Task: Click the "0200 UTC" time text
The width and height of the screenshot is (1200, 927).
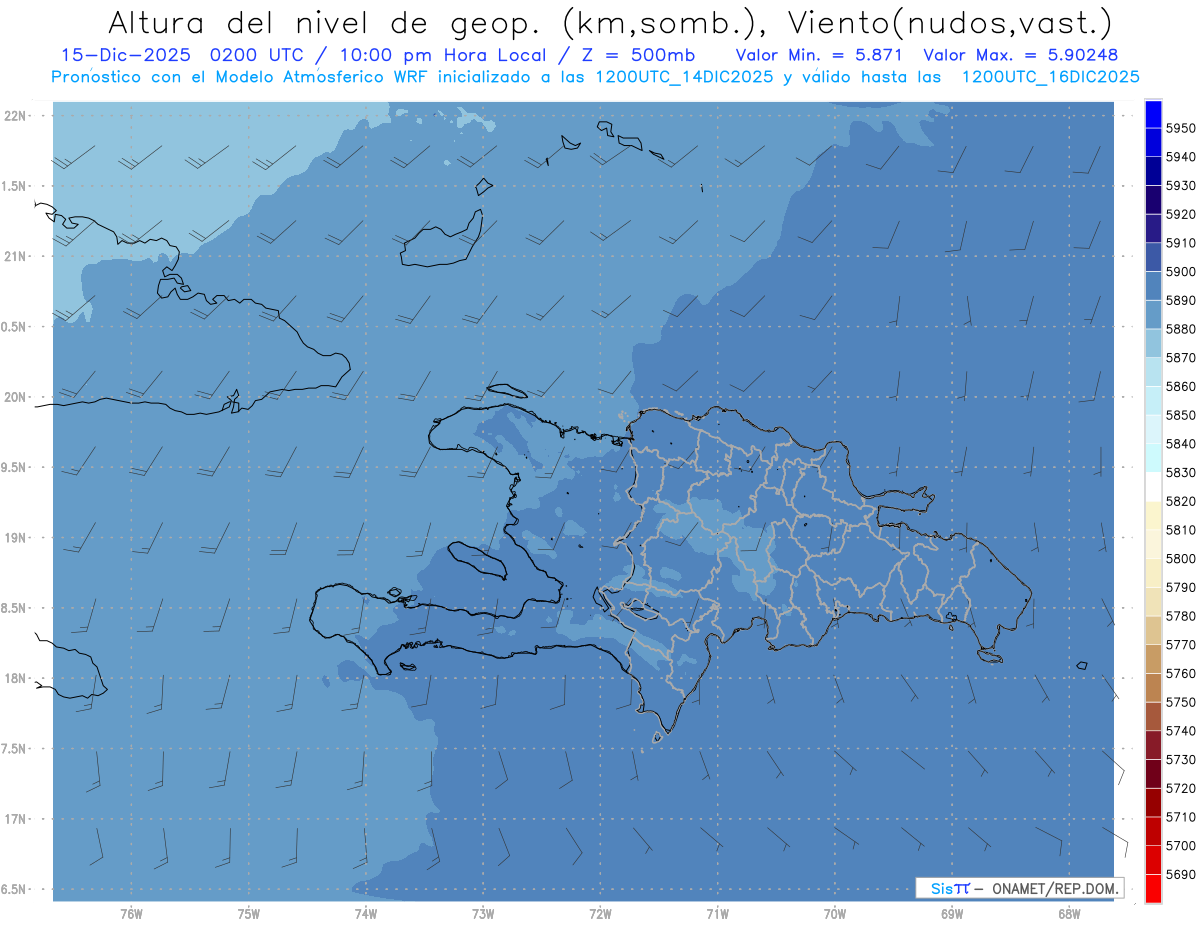Action: click(255, 55)
